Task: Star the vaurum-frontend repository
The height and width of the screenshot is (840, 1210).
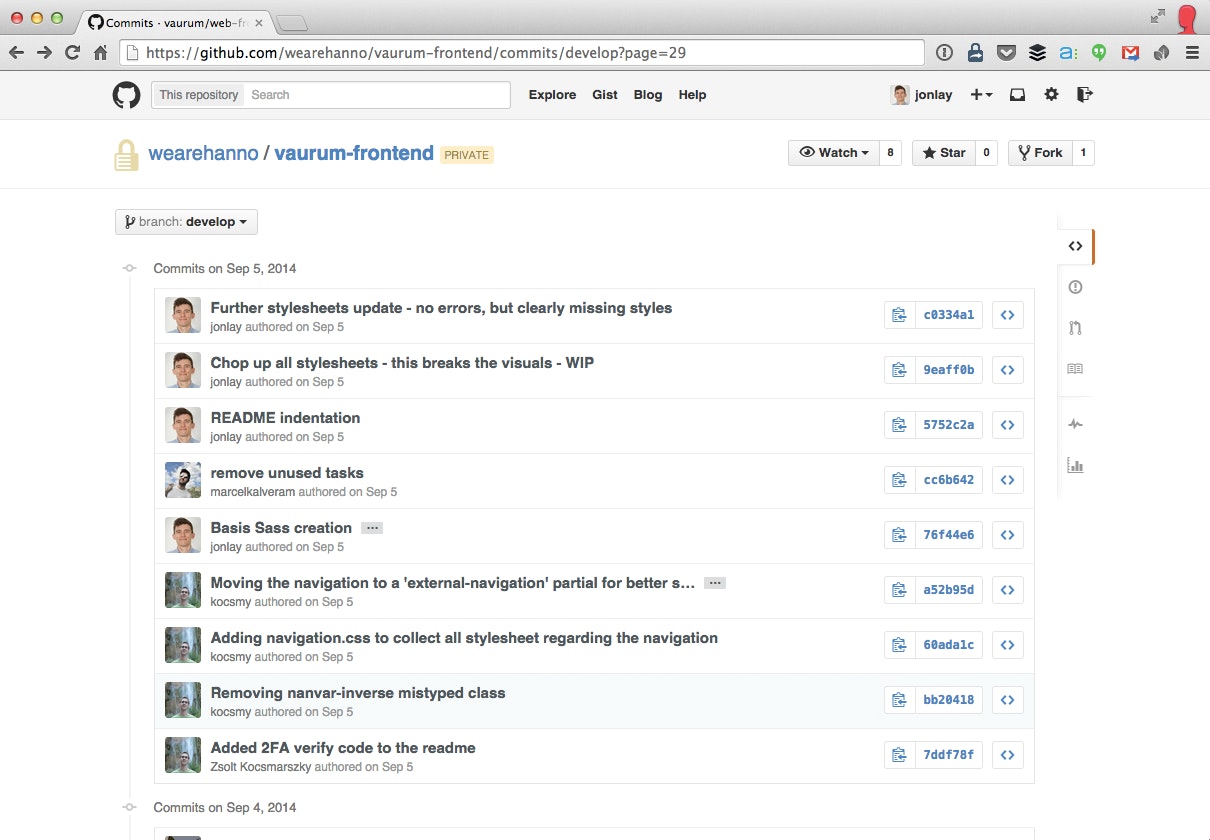Action: [x=943, y=153]
